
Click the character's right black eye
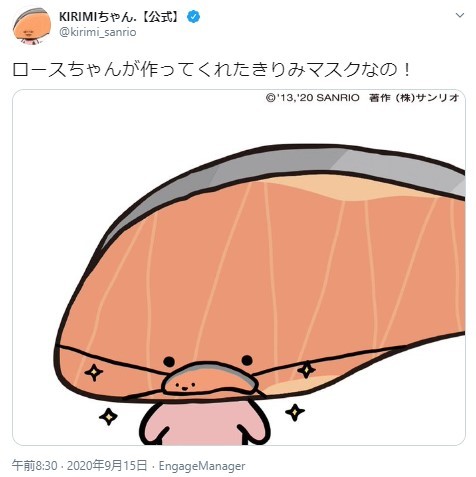(x=247, y=360)
